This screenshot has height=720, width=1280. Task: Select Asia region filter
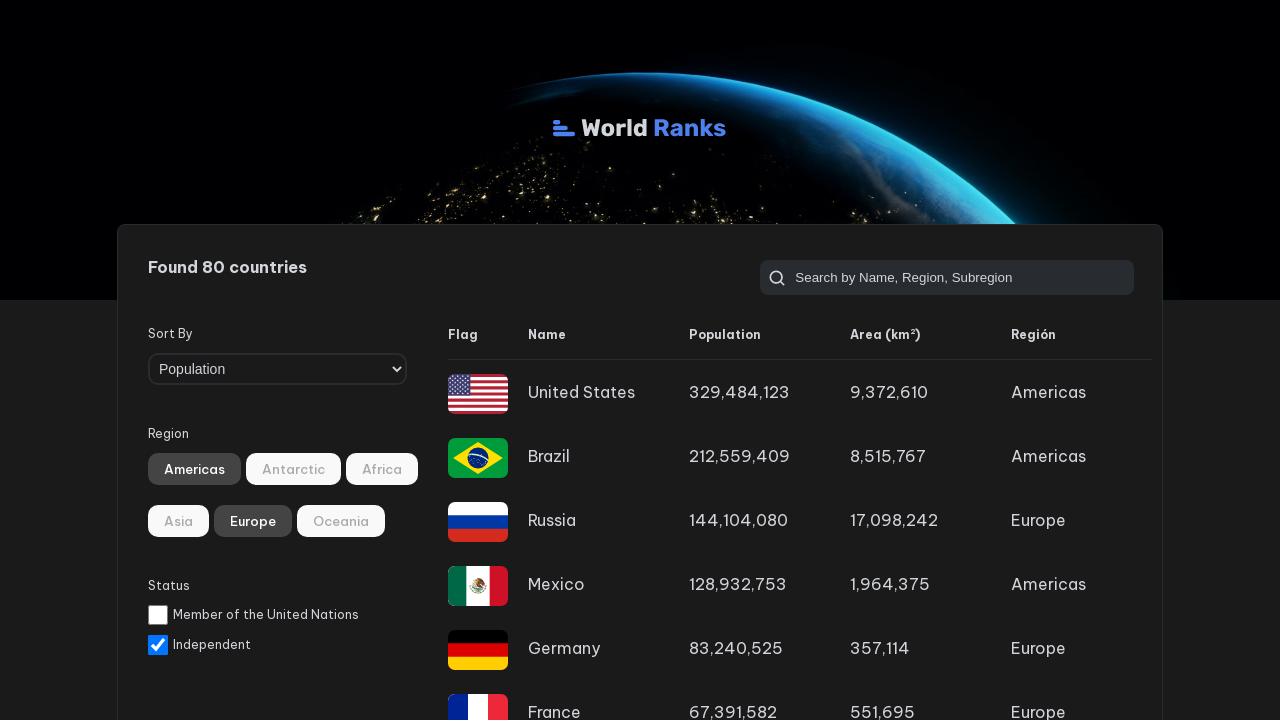click(178, 521)
